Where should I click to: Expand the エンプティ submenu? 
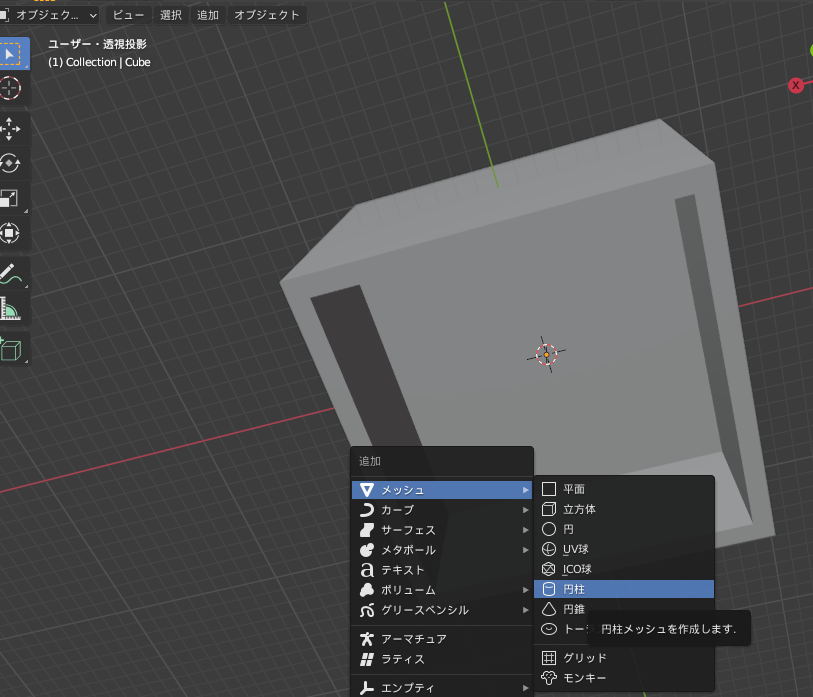(442, 688)
